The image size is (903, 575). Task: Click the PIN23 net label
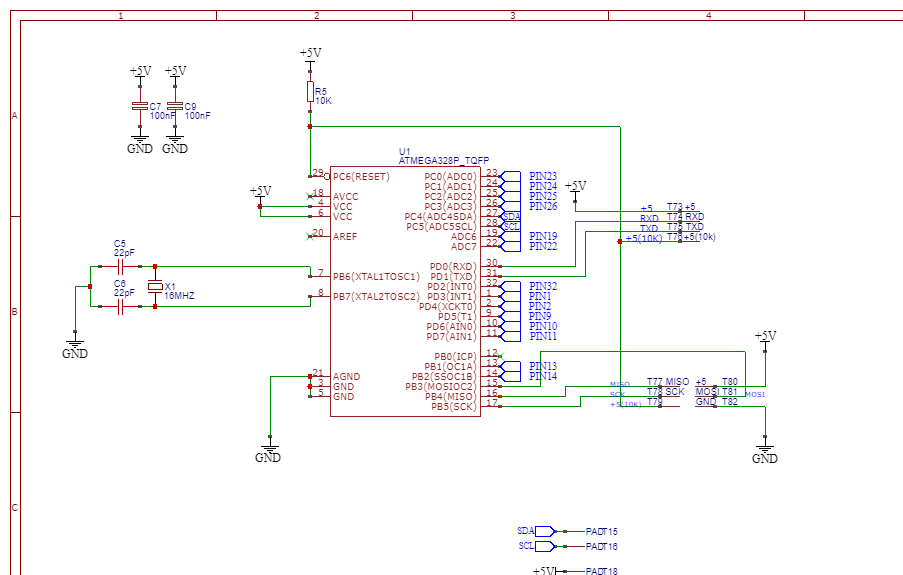pyautogui.click(x=543, y=176)
